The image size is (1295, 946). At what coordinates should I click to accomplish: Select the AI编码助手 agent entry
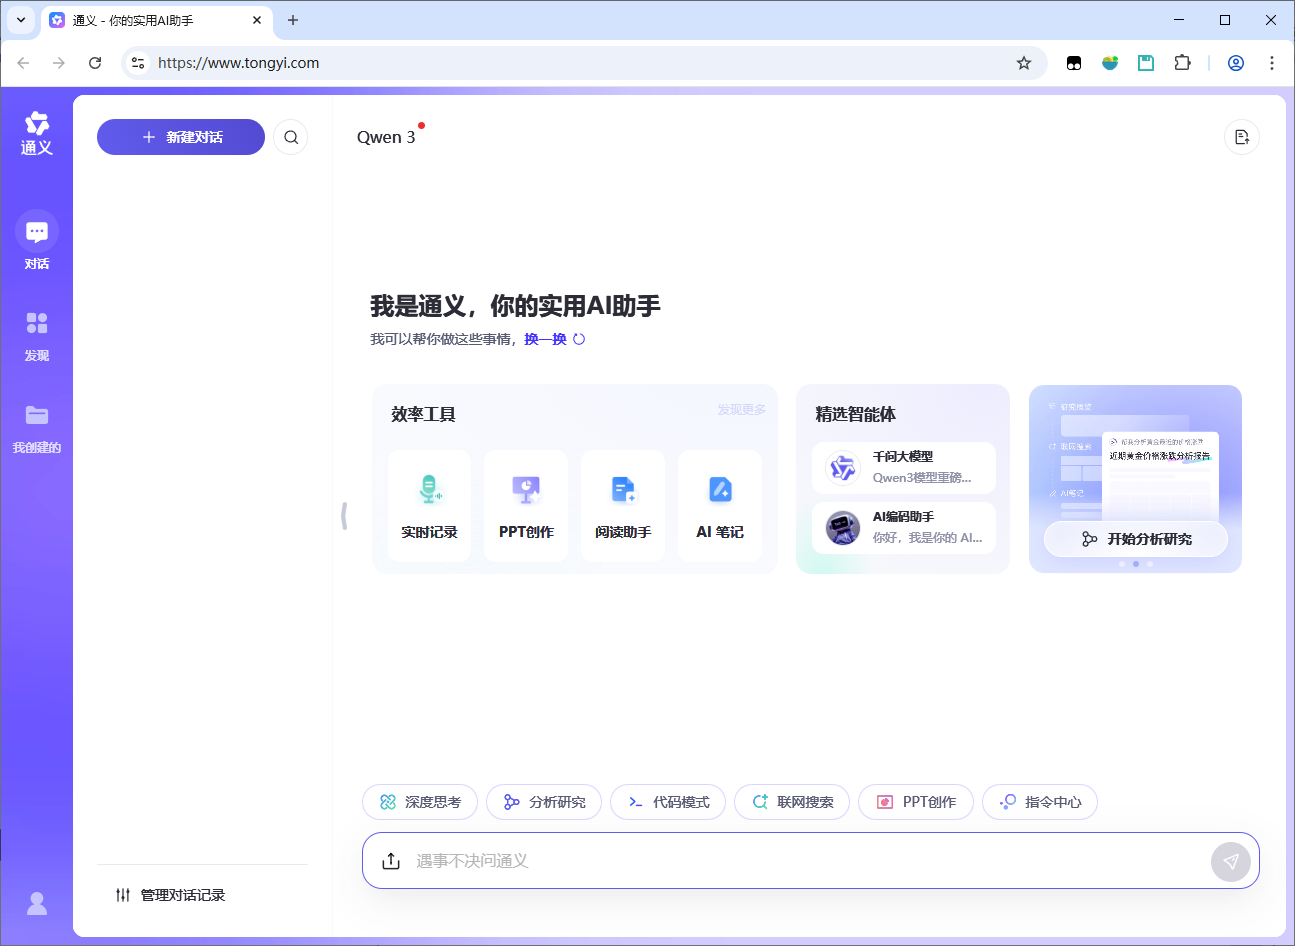pyautogui.click(x=903, y=527)
